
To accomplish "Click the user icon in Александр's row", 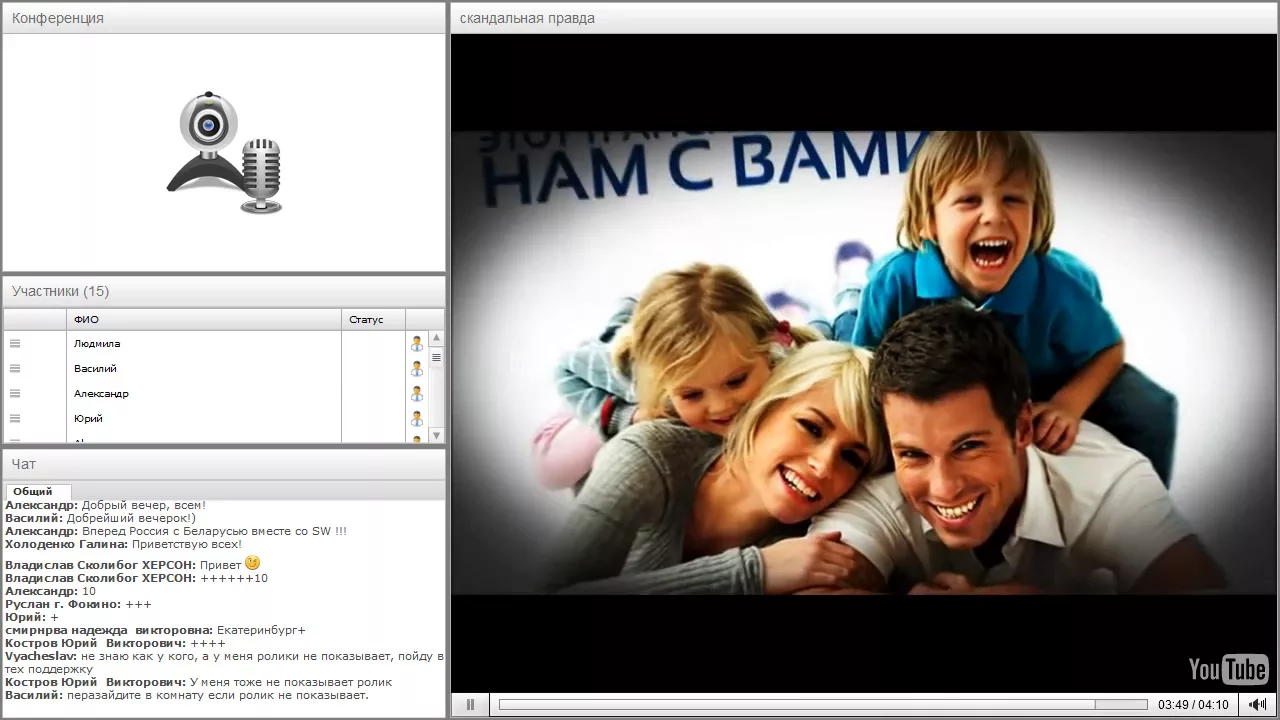I will pos(417,394).
